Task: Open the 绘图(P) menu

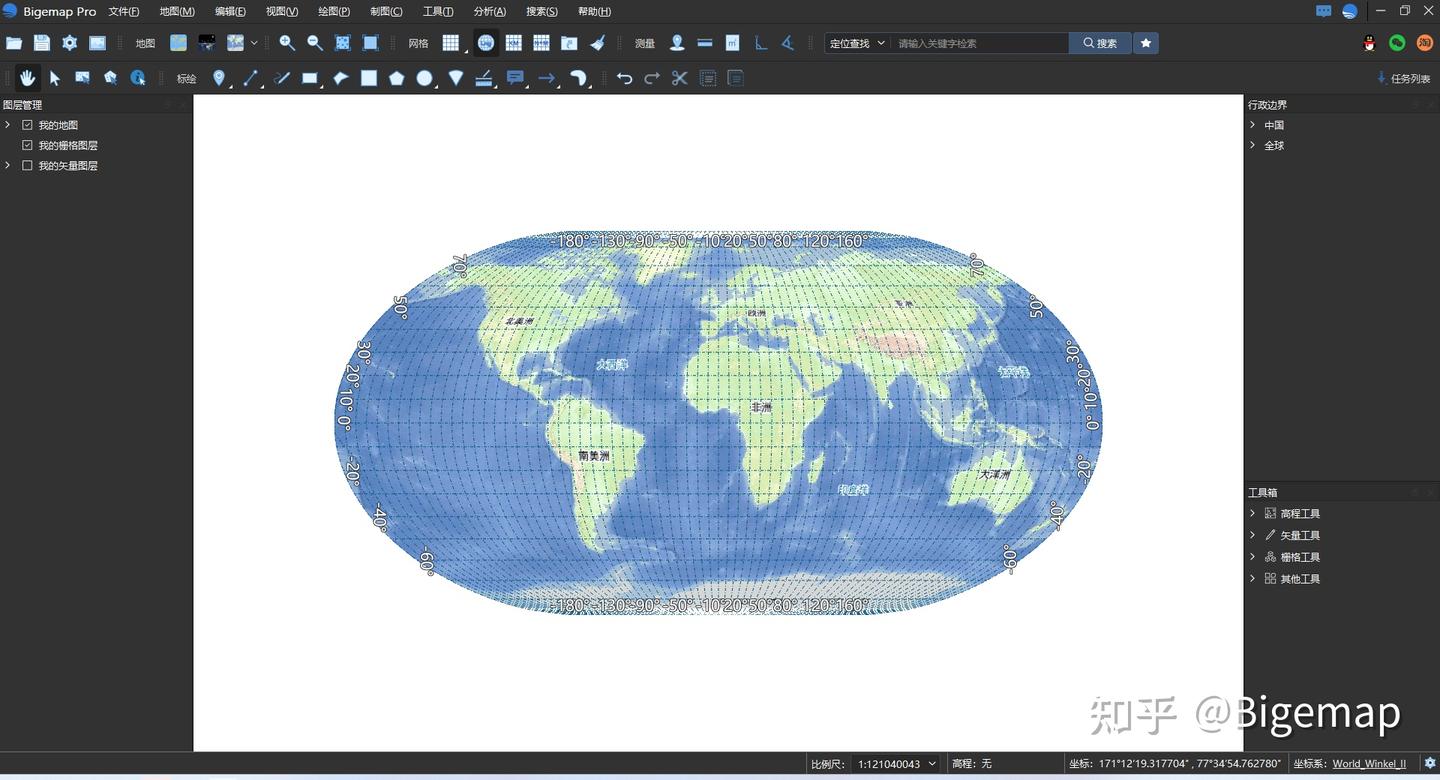Action: tap(334, 11)
